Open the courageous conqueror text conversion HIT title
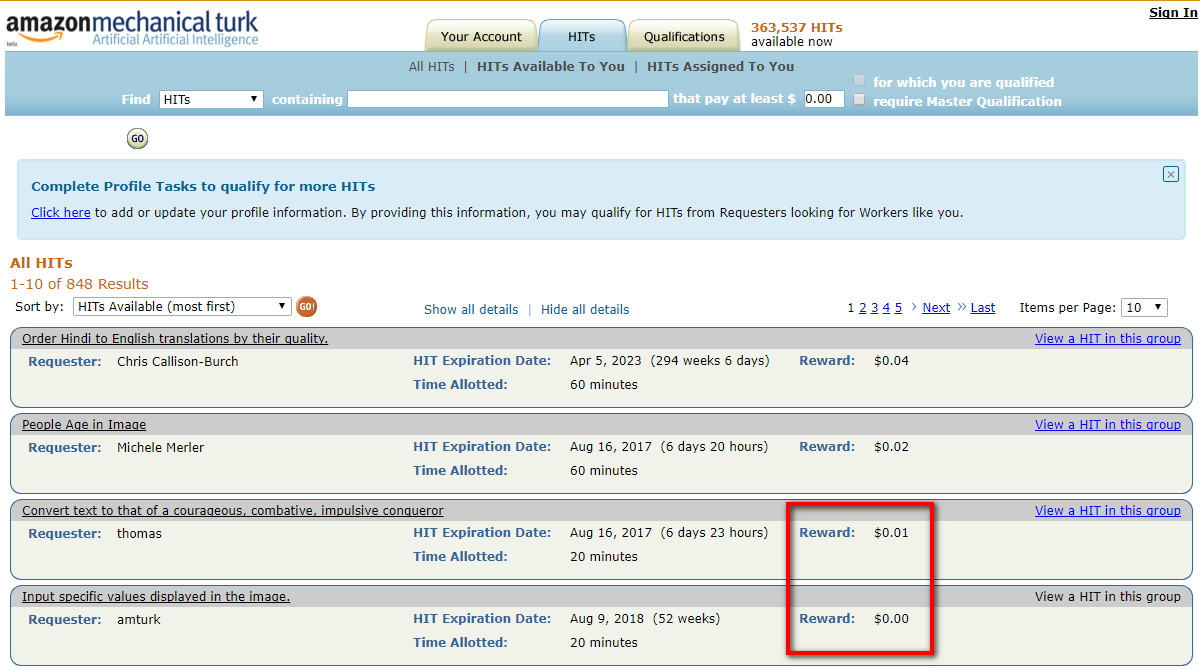The height and width of the screenshot is (670, 1200). (233, 511)
